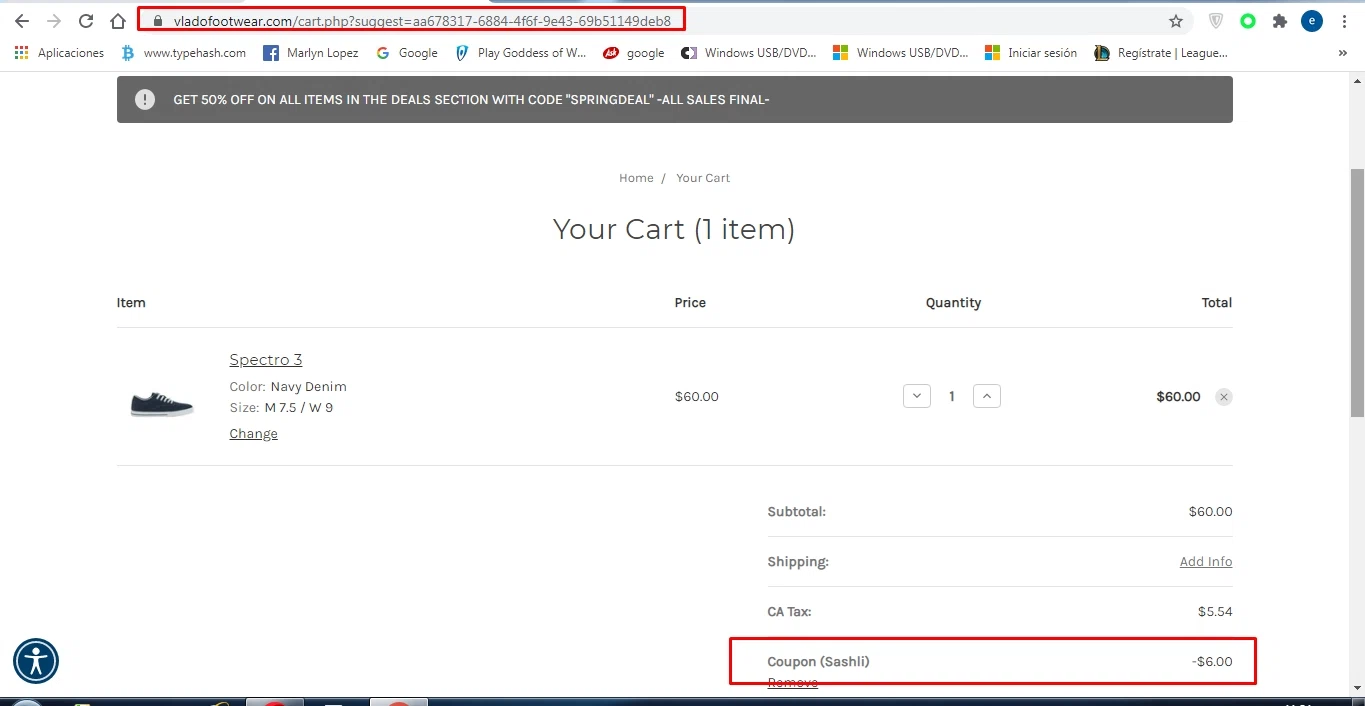Open the Chrome three-dot menu

coord(1344,21)
